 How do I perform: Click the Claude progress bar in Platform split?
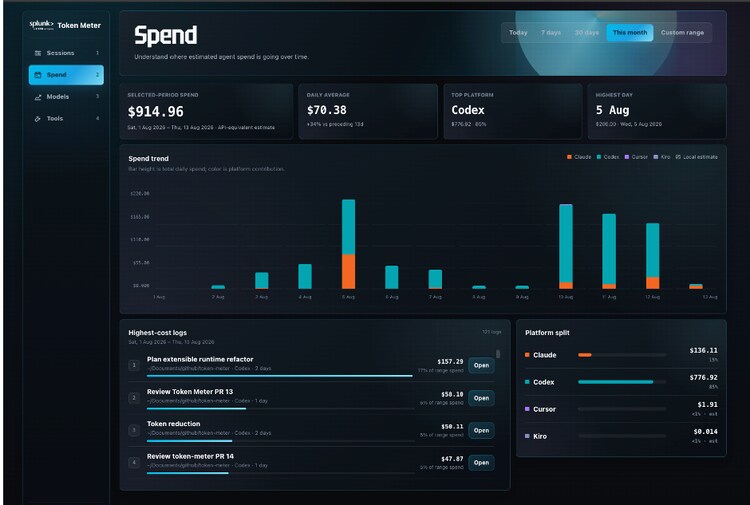click(x=622, y=355)
